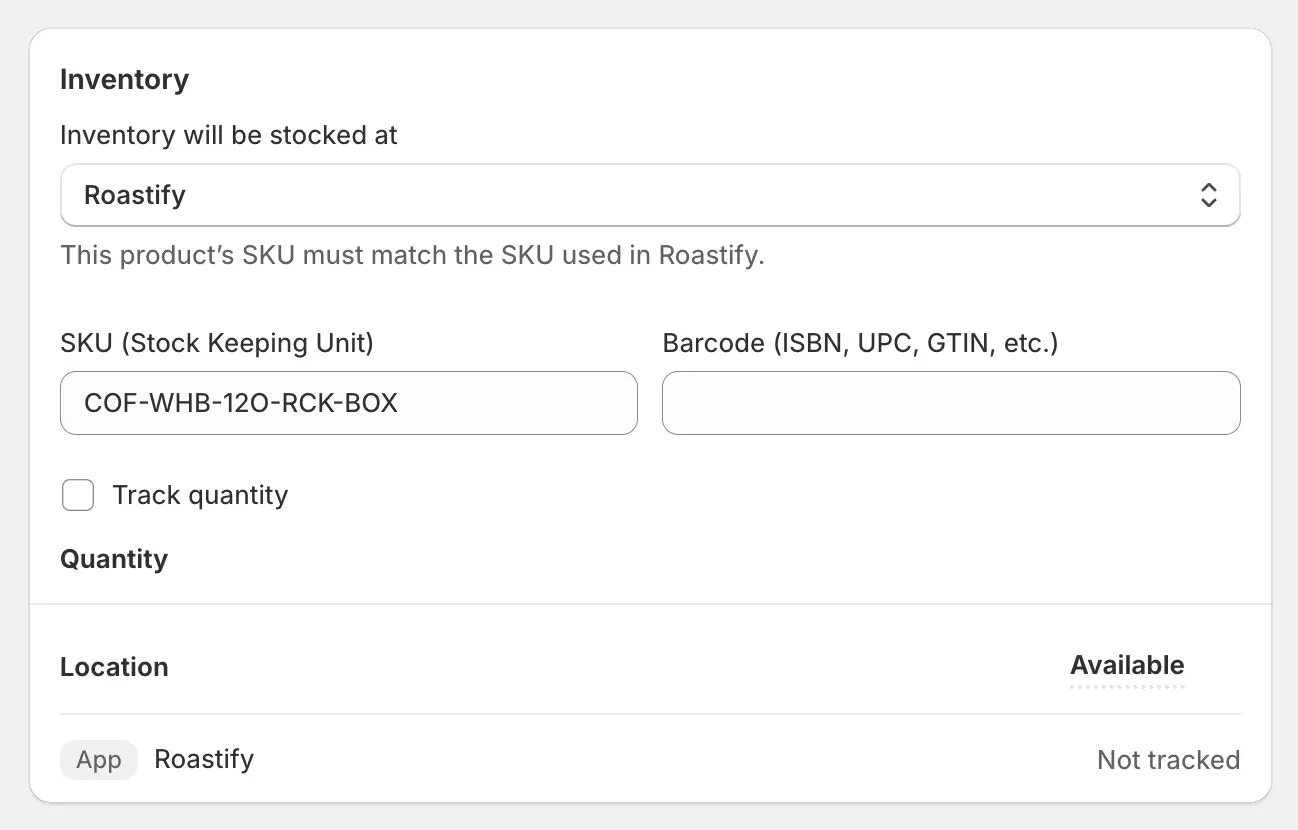1298x830 pixels.
Task: Click the SKU (Stock Keeping Unit) label
Action: point(217,343)
